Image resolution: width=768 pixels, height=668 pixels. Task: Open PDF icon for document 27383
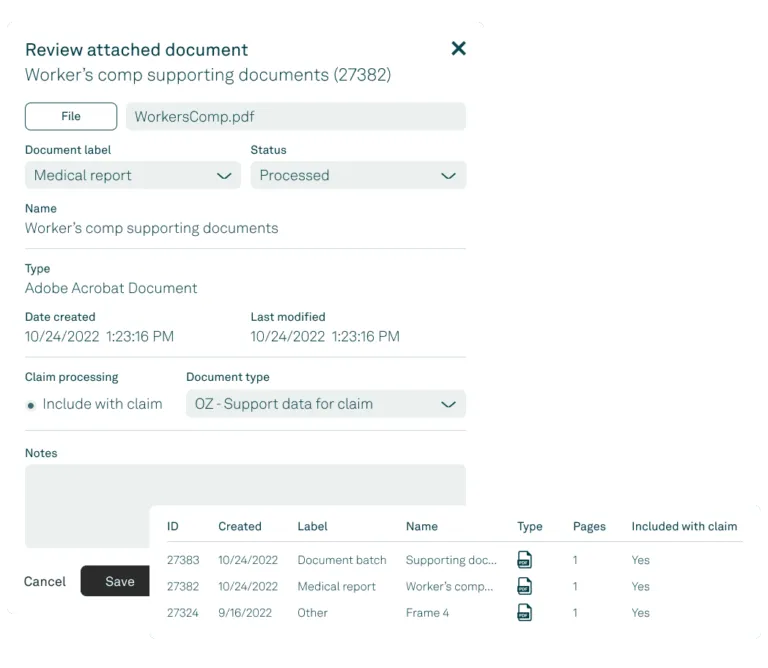[524, 560]
